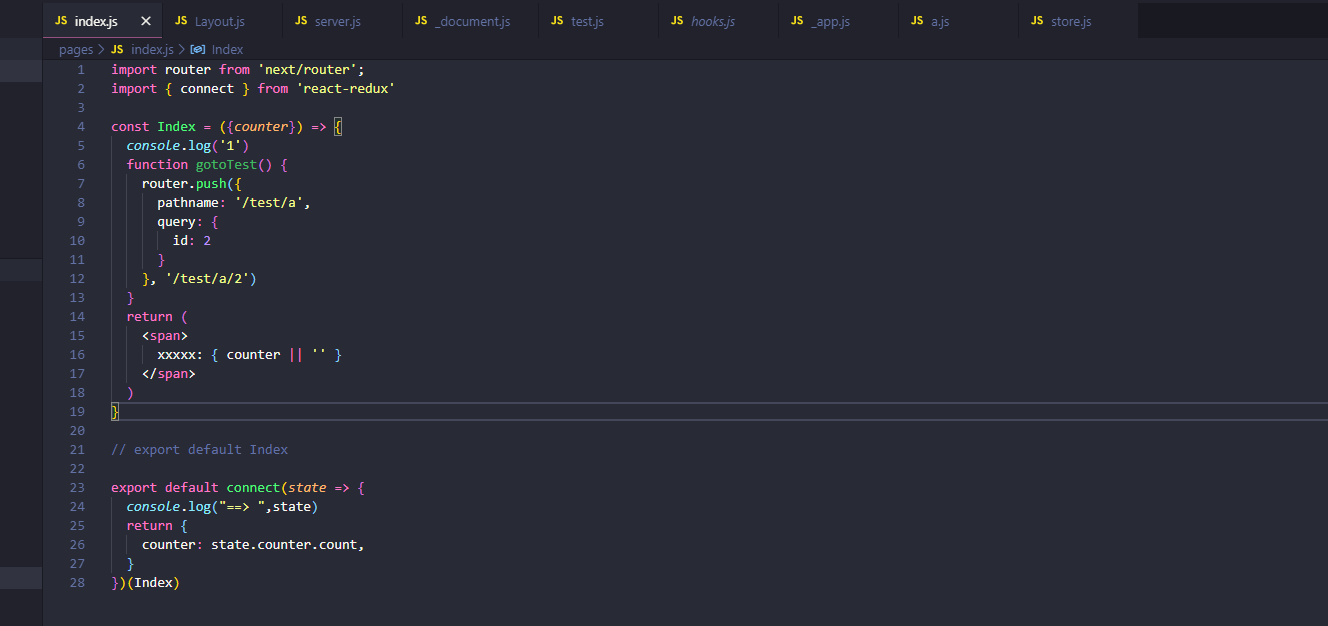The height and width of the screenshot is (626, 1328).
Task: Click the '// export default Index' comment
Action: click(200, 450)
